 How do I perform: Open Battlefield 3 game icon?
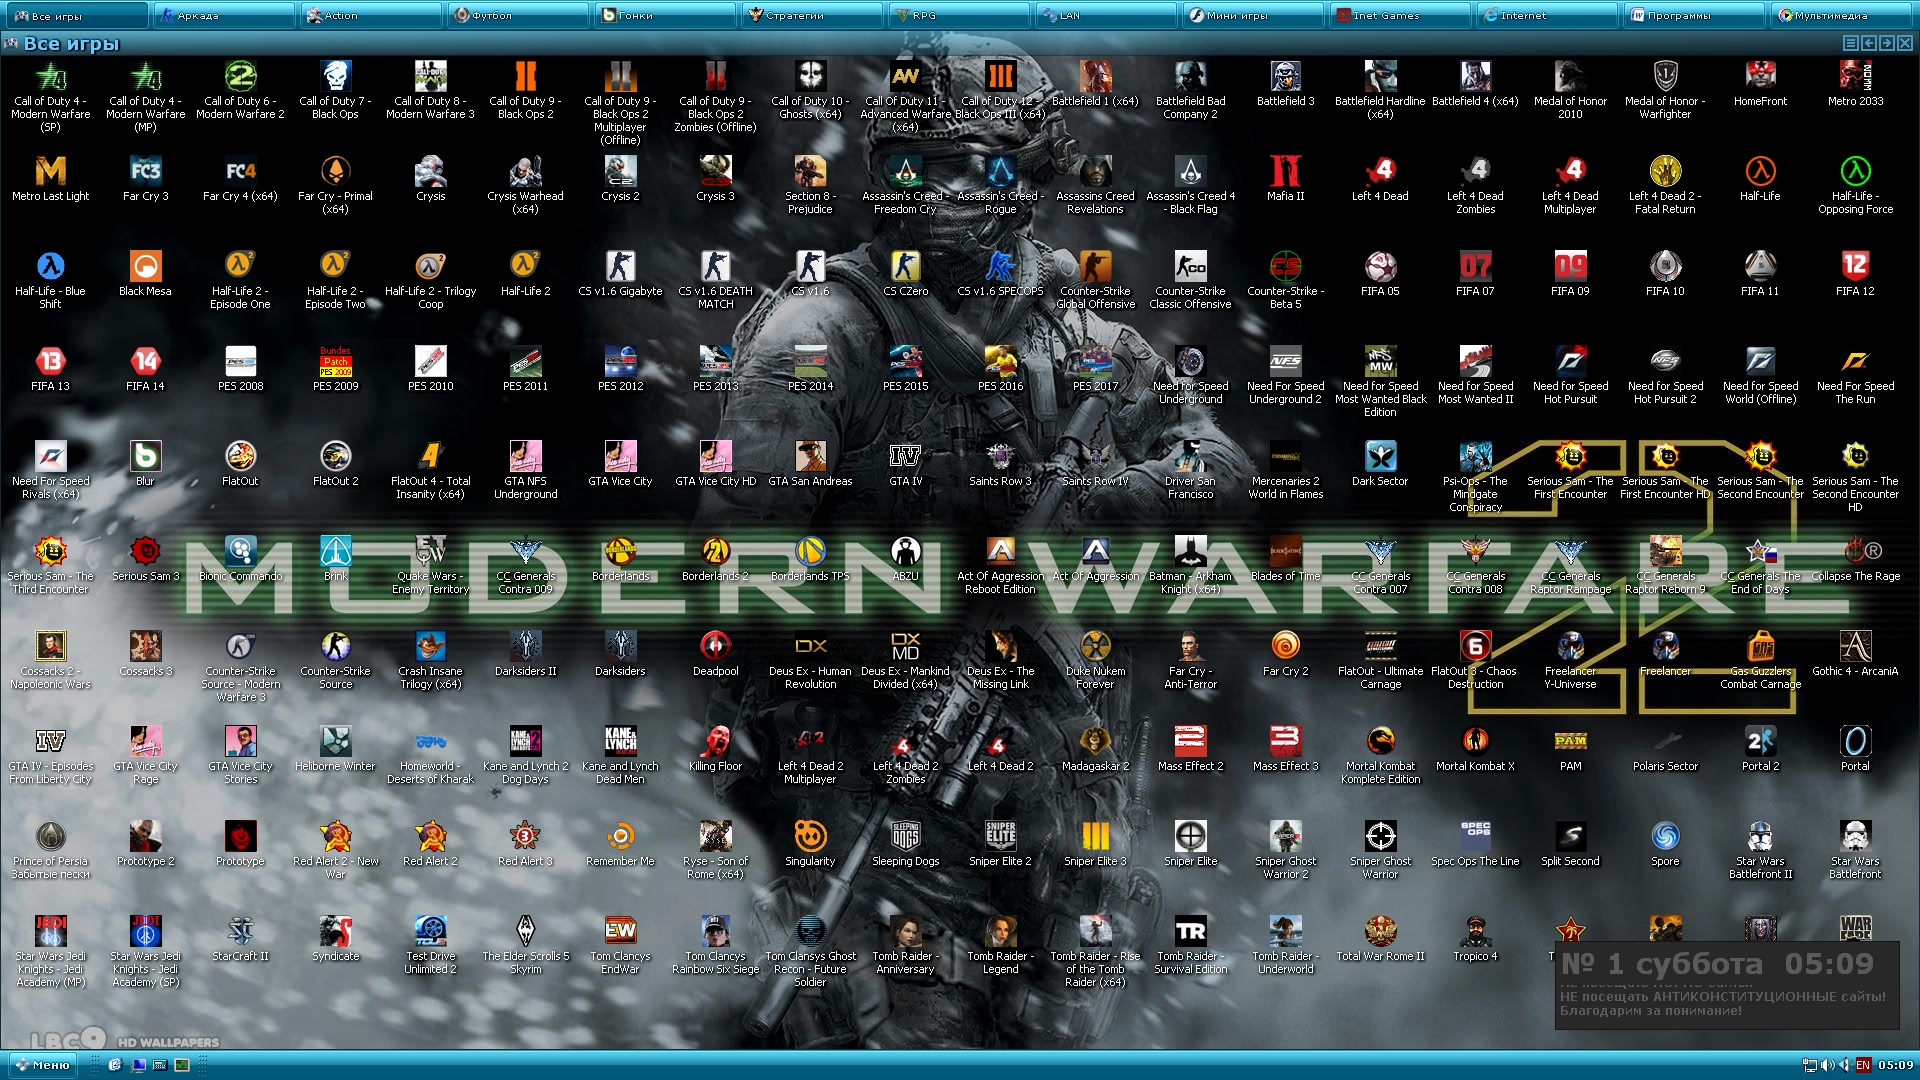[x=1285, y=77]
